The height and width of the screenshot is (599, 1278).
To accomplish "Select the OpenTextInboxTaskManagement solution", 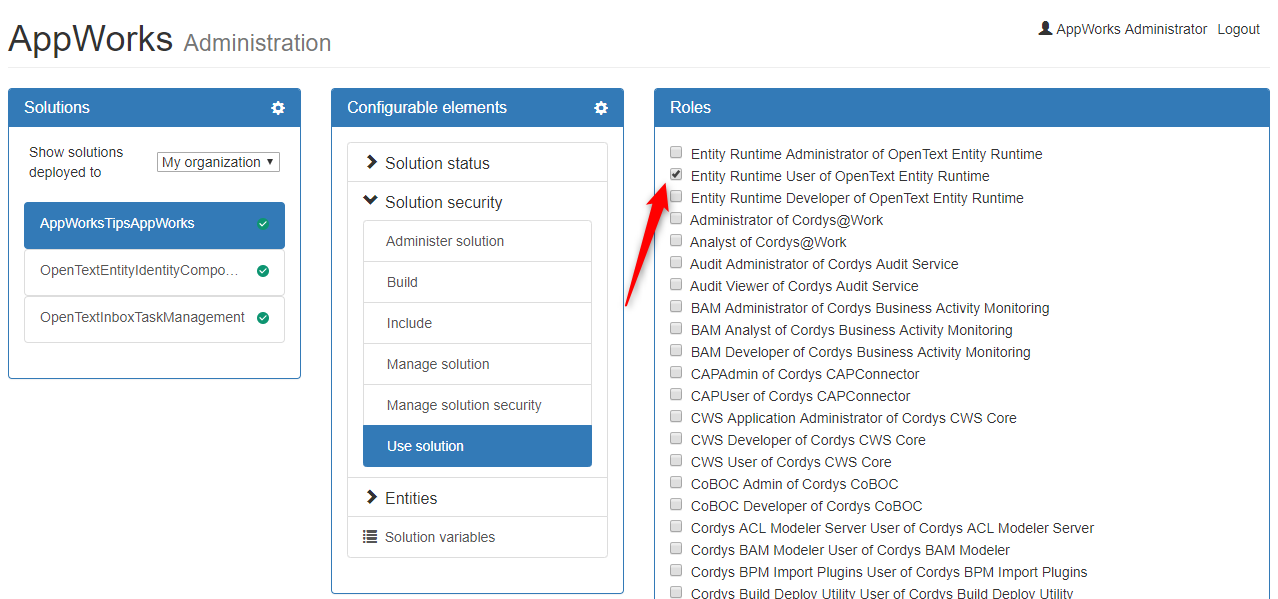I will [142, 318].
